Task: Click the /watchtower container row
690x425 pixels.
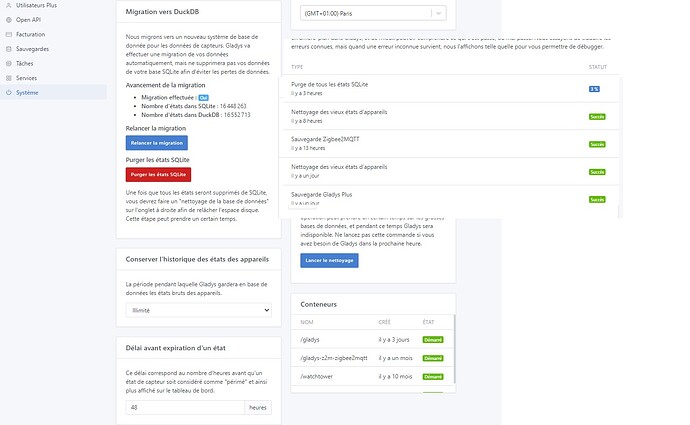Action: pos(370,377)
